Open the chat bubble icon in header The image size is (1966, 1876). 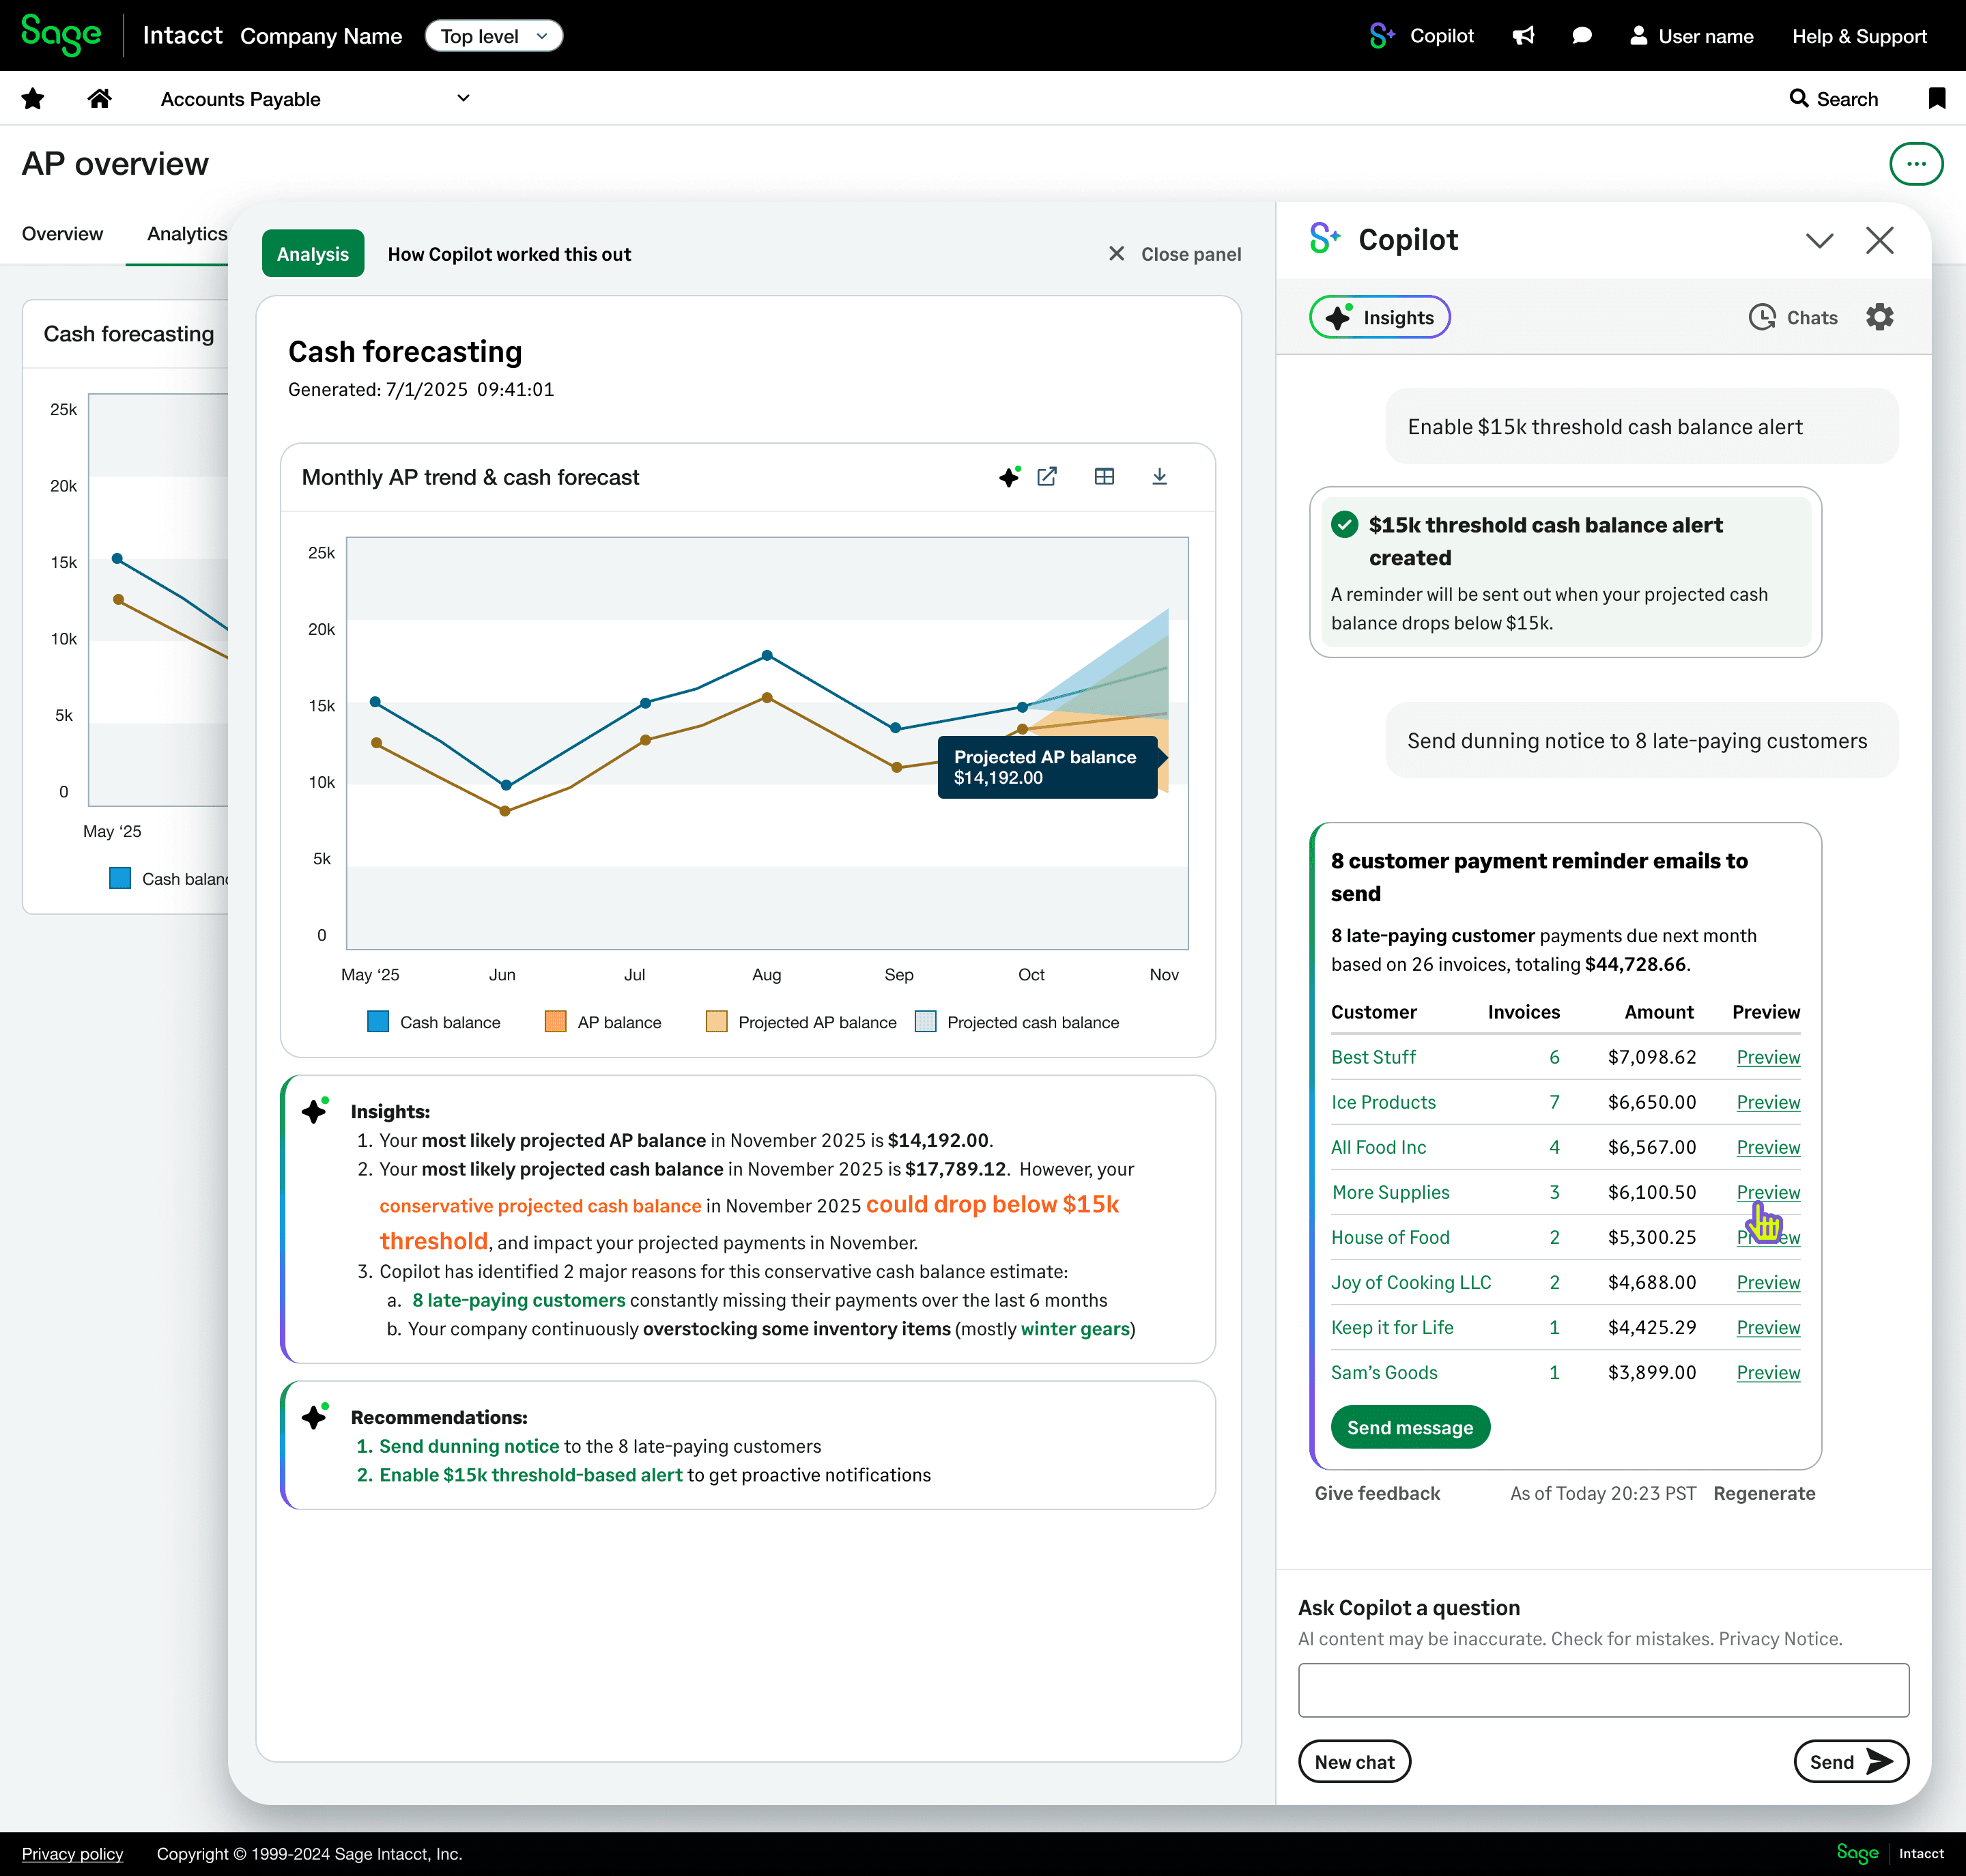(1582, 36)
